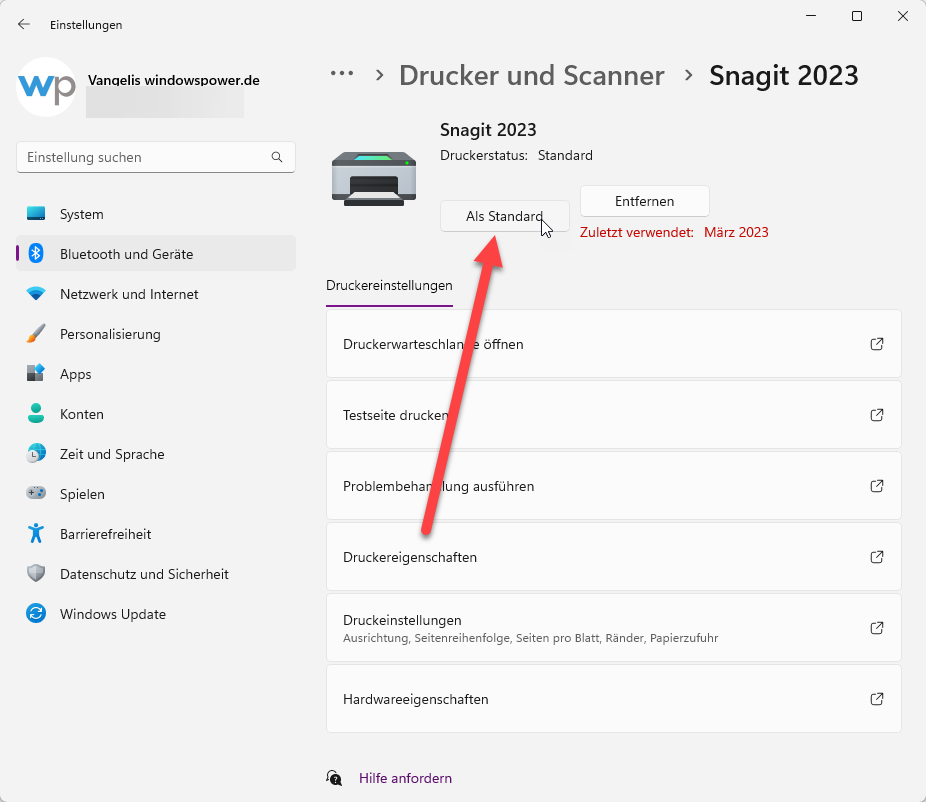
Task: Click the wp profile avatar
Action: coord(46,87)
